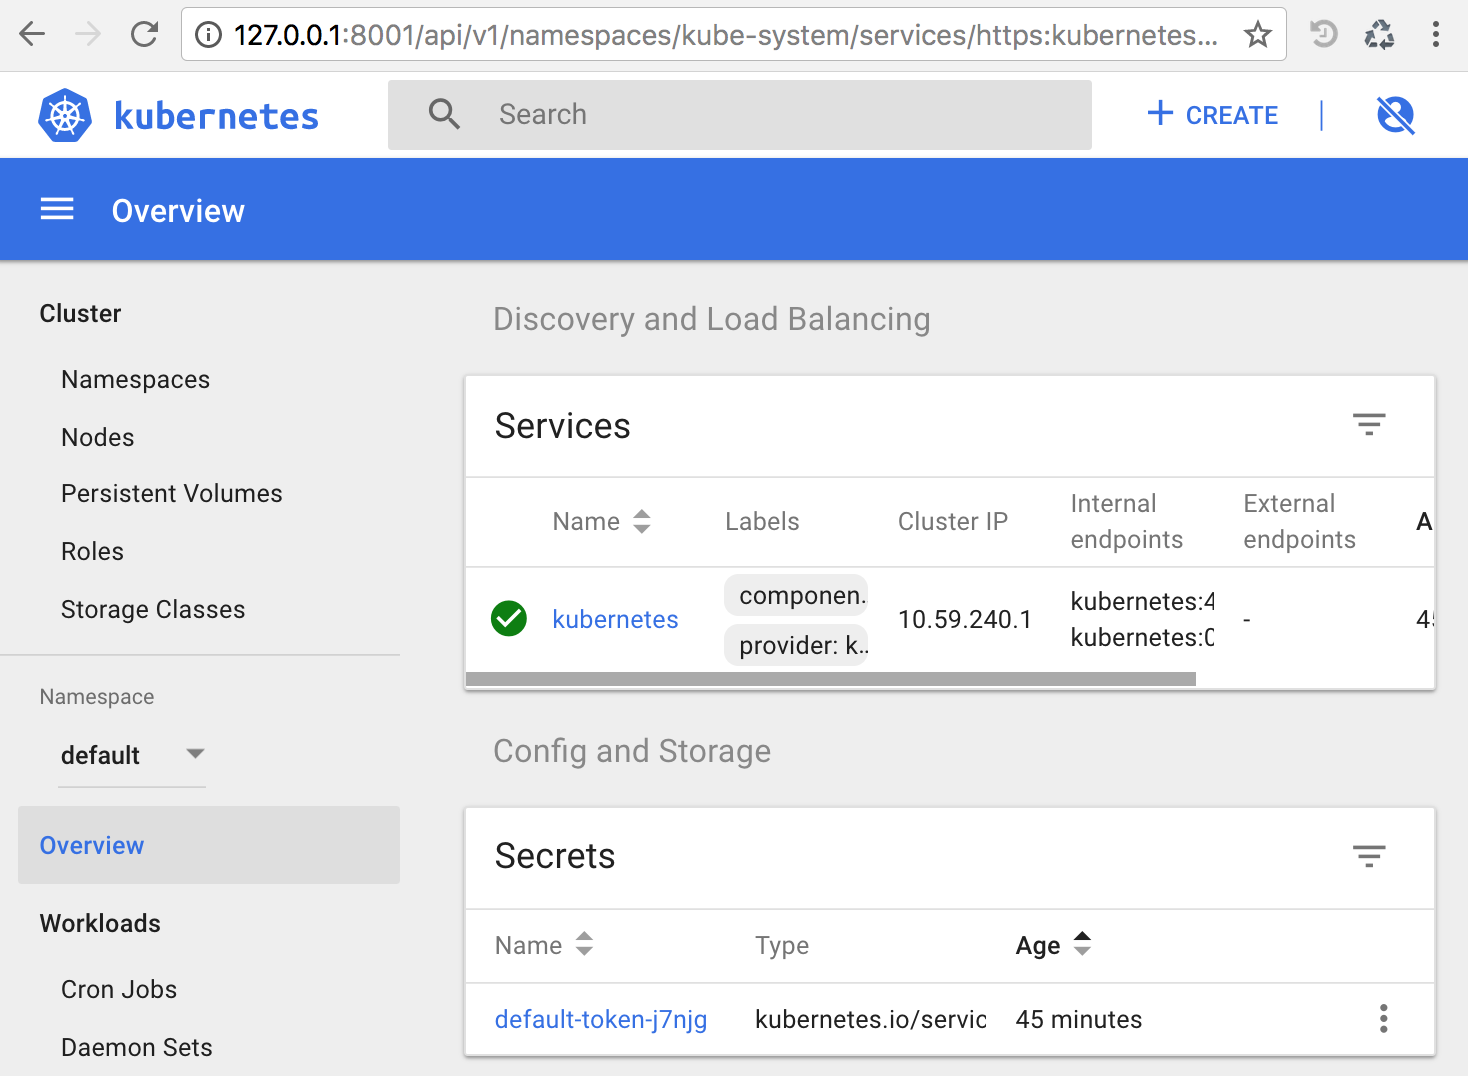Open Namespaces in the sidebar
Screen dimensions: 1468x1076
(x=135, y=380)
